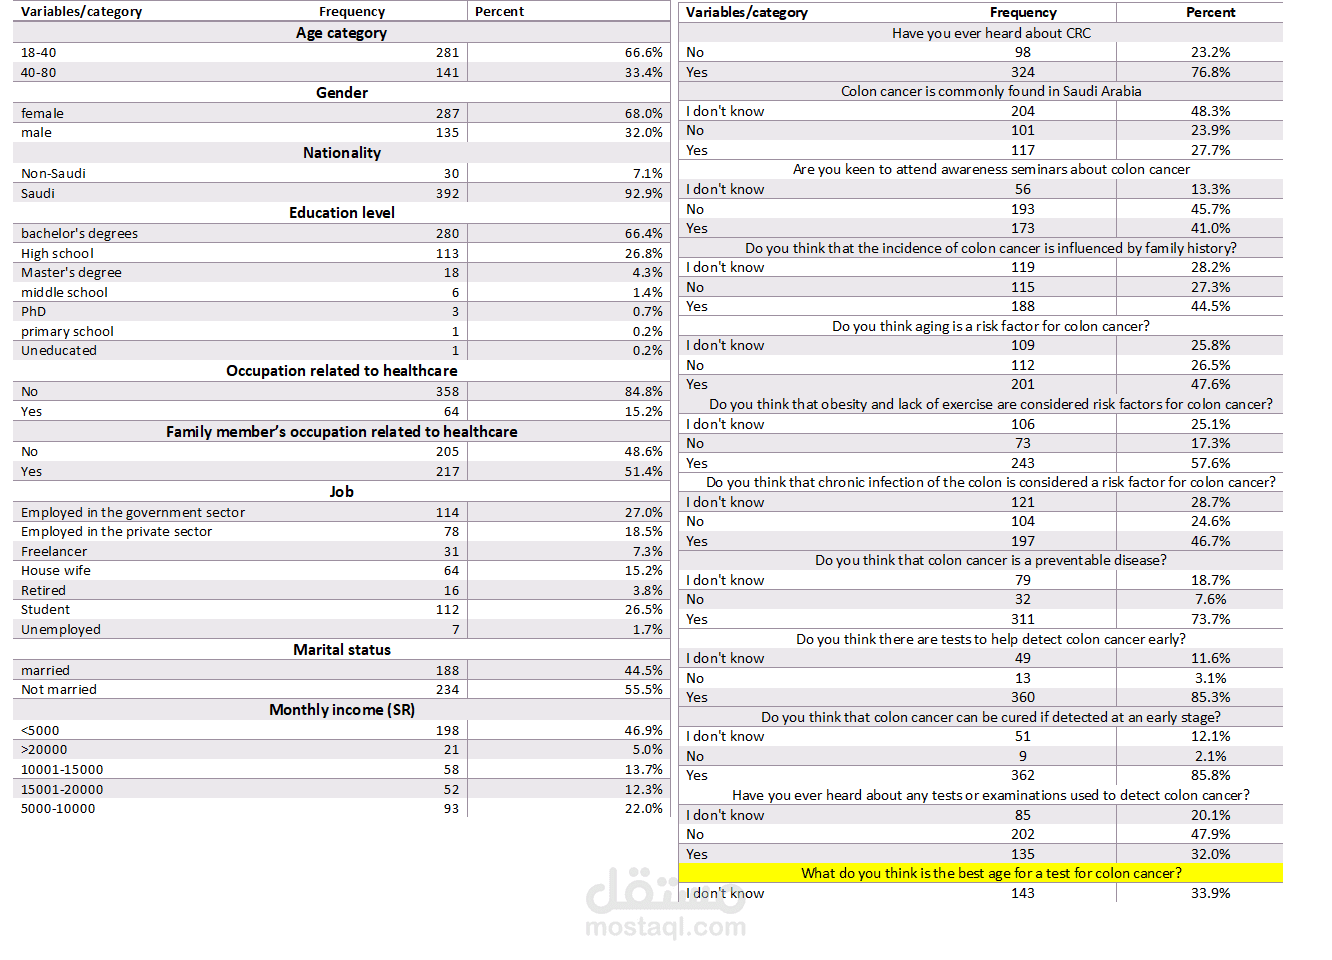This screenshot has height=960, width=1332.
Task: Select the 'Age category' section heading
Action: tap(341, 33)
